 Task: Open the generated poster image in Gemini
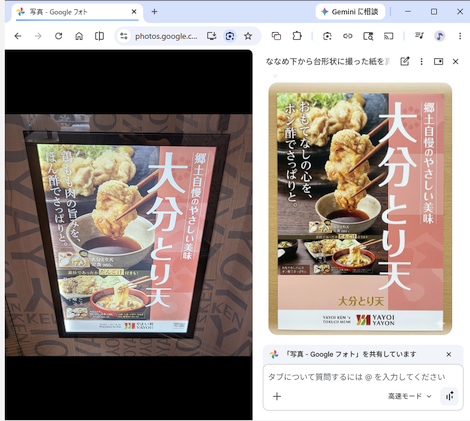(x=360, y=209)
